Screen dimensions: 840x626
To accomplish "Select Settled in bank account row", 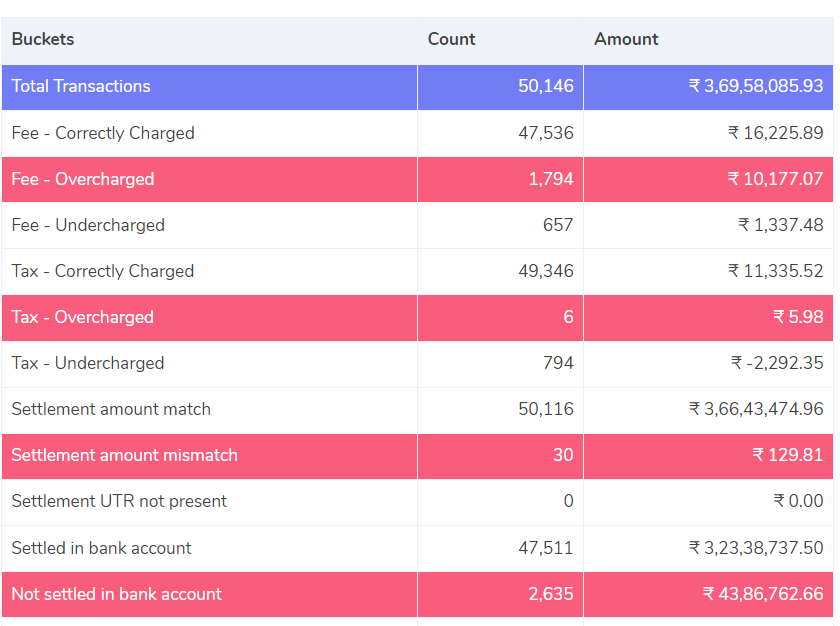I will pos(417,548).
